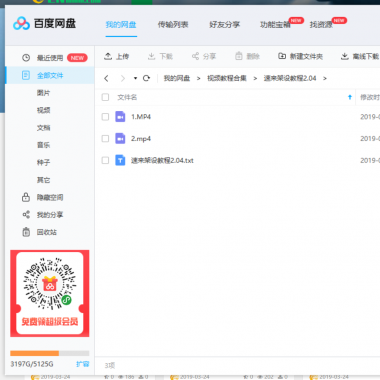Expand the arrow after 速来架设教程2.04 breadcrumb
The height and width of the screenshot is (380, 380).
(x=325, y=78)
